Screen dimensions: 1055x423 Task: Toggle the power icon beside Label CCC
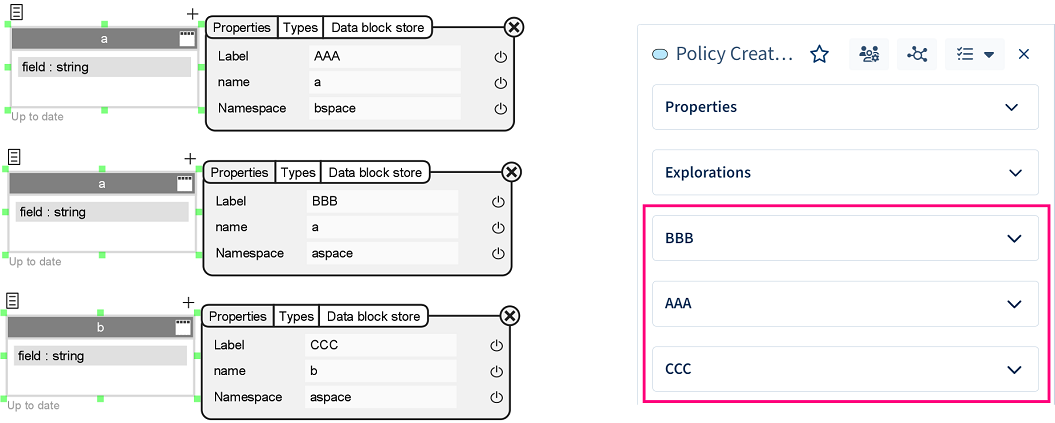pyautogui.click(x=495, y=346)
